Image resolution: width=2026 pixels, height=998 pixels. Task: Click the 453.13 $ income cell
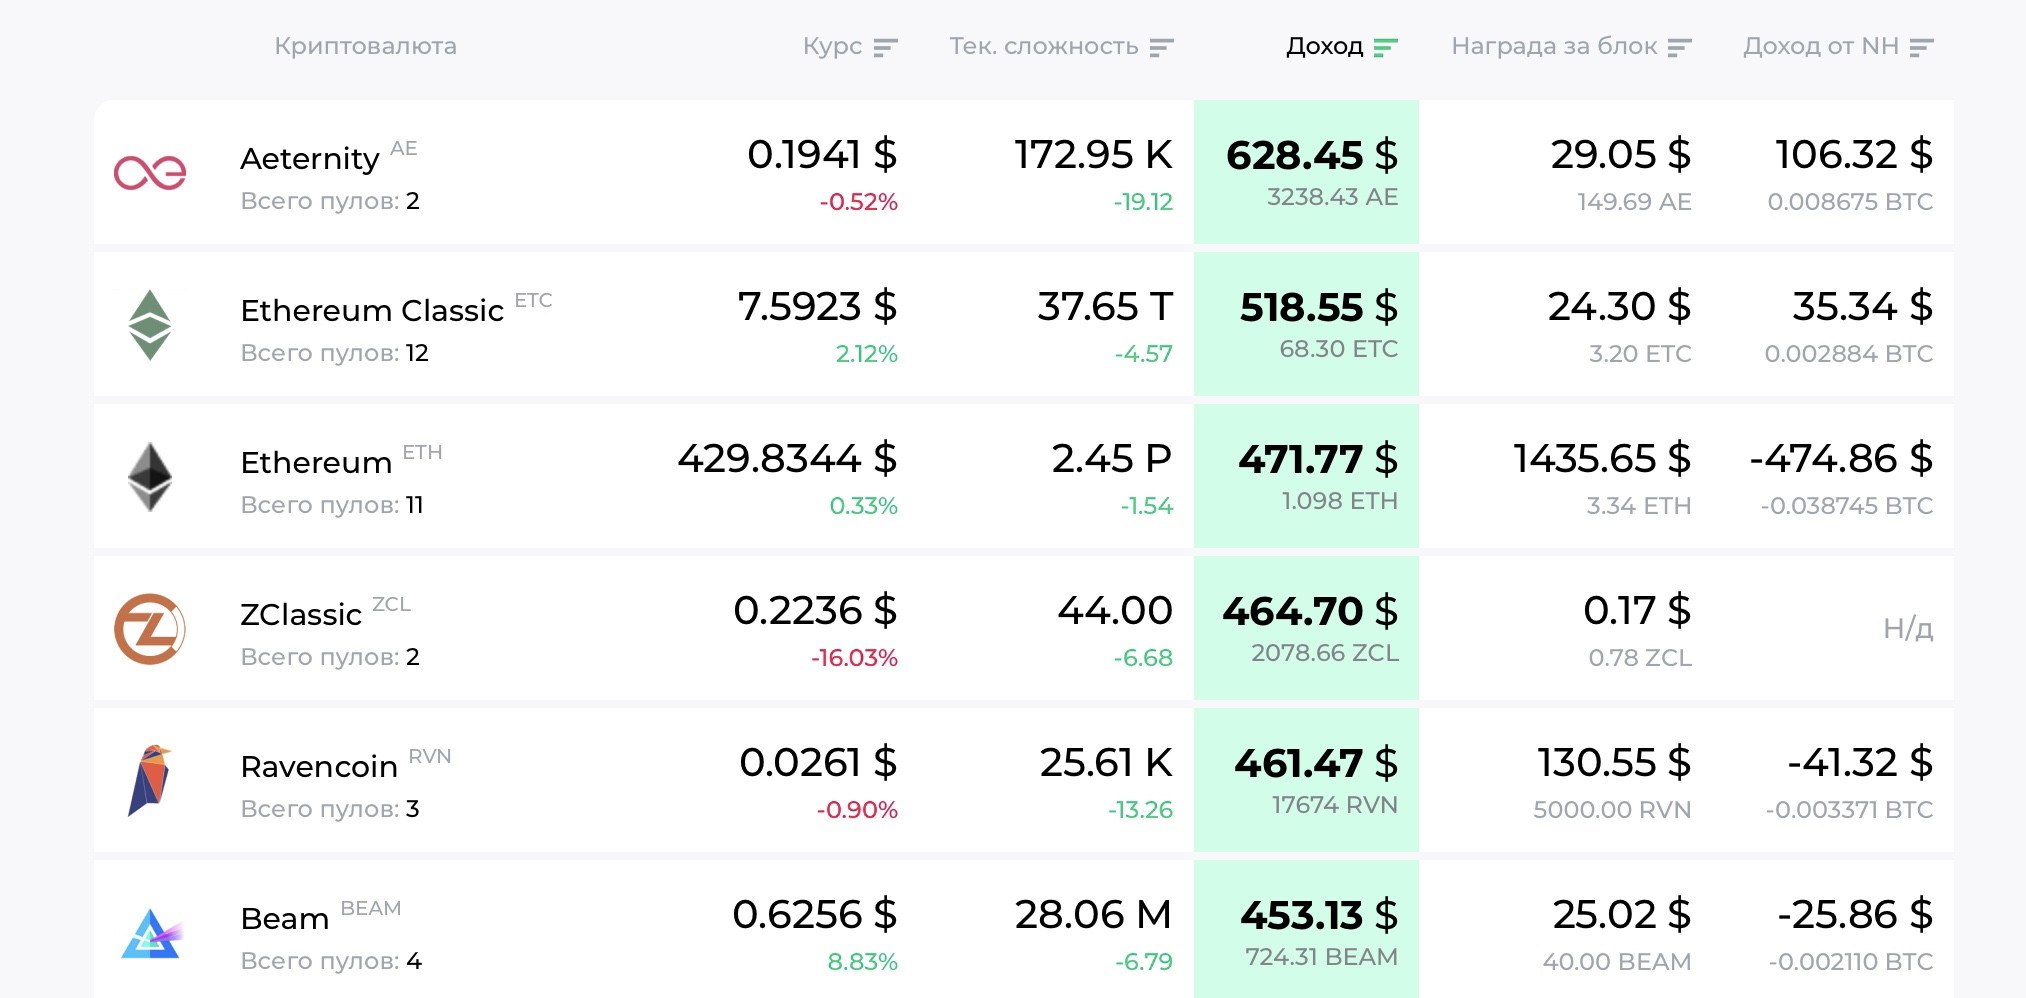click(1306, 929)
